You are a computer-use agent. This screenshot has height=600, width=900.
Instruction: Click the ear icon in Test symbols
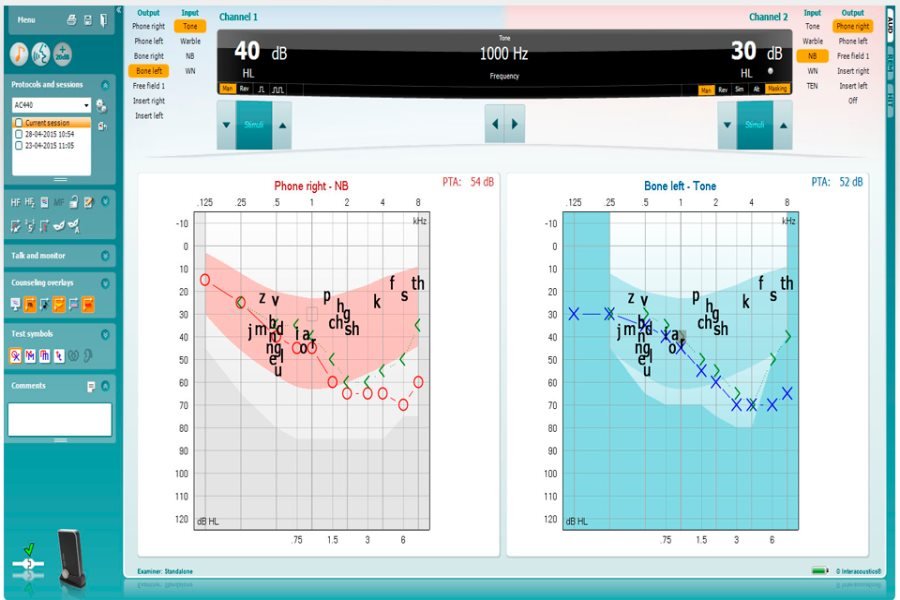(x=88, y=355)
